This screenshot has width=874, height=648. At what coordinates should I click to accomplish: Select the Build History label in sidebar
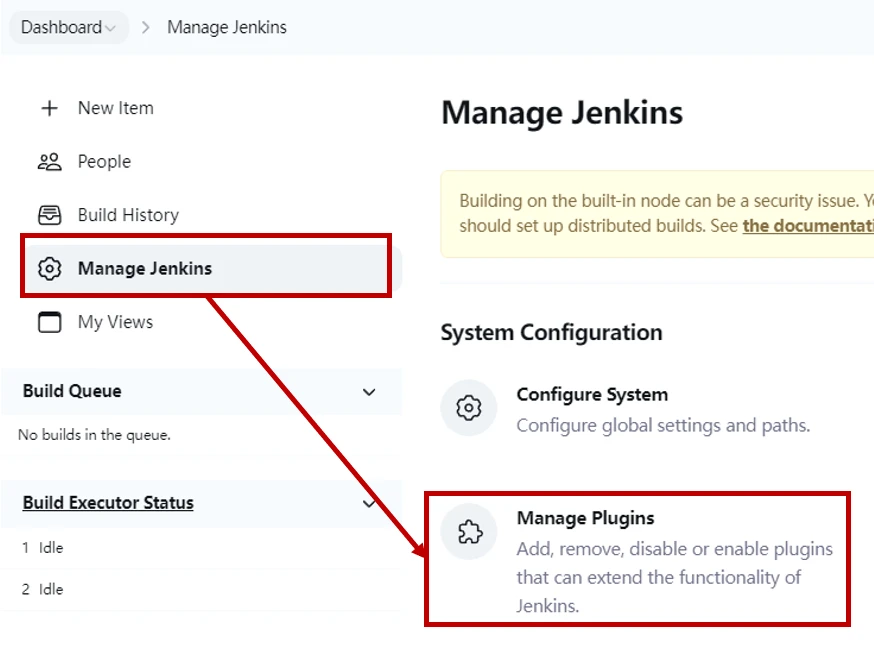[x=128, y=215]
